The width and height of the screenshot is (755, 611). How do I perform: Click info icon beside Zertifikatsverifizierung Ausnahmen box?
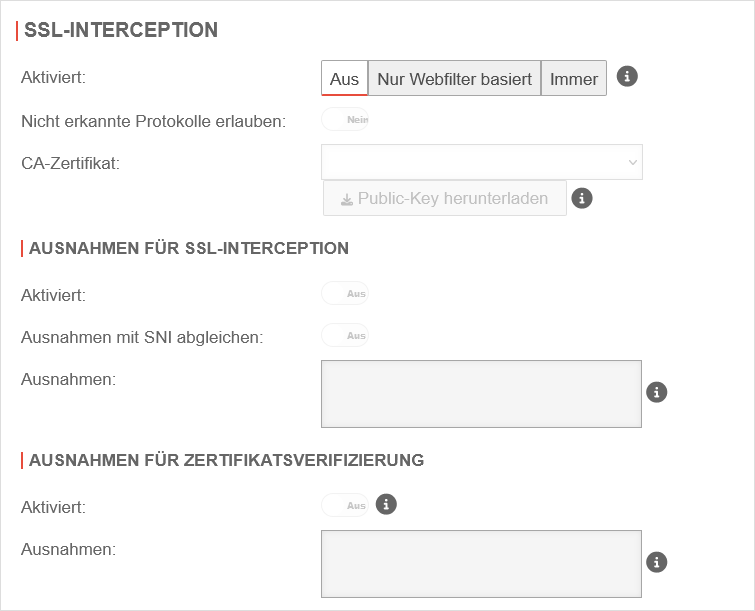tap(656, 563)
